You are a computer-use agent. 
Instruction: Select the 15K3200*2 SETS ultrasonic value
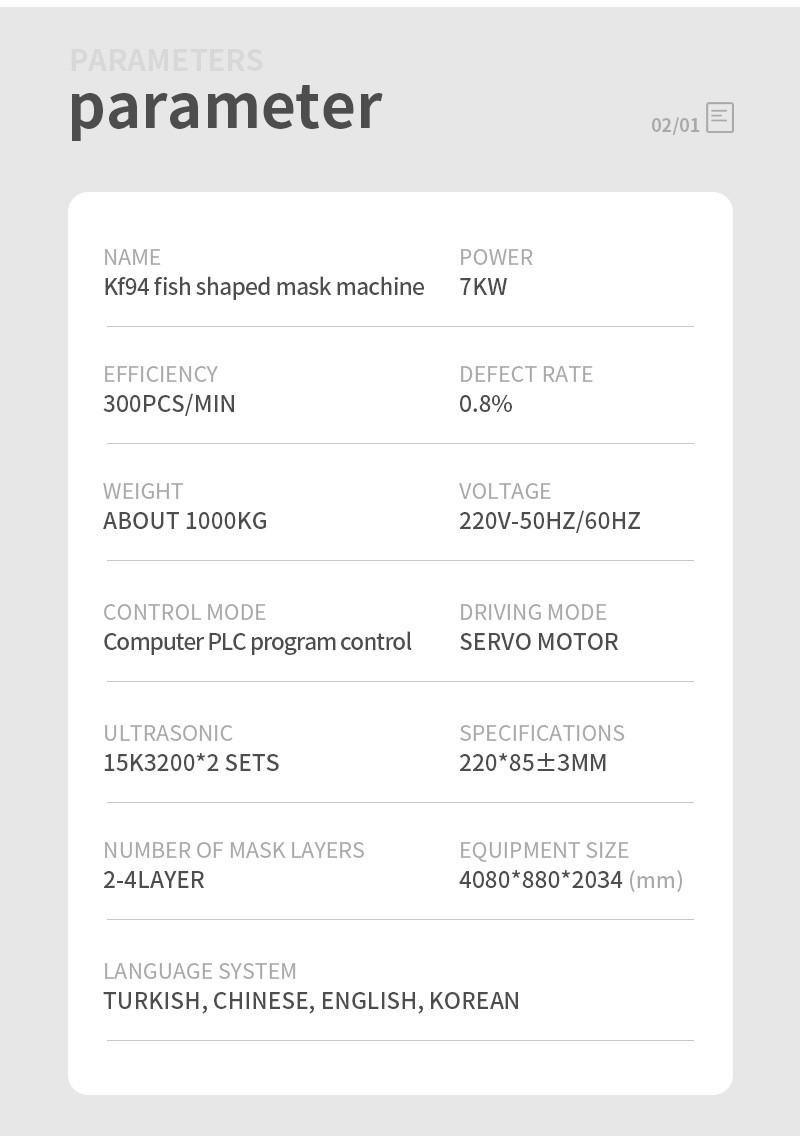(x=191, y=763)
